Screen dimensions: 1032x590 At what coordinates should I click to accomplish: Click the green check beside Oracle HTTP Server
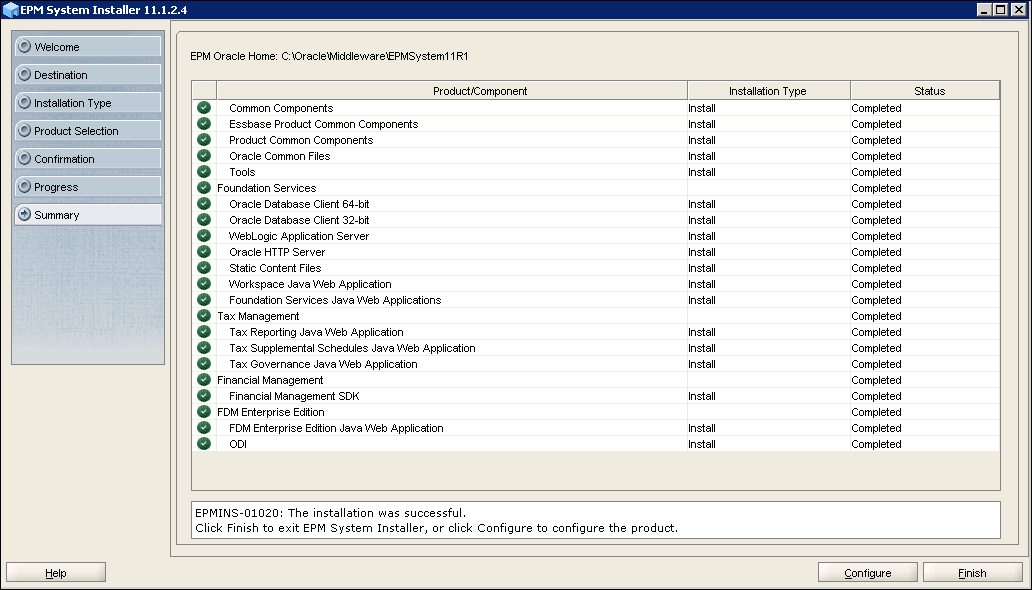point(204,252)
